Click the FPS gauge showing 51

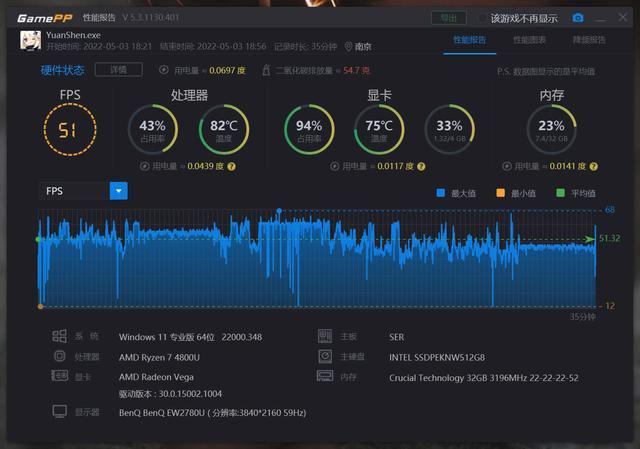tap(70, 130)
